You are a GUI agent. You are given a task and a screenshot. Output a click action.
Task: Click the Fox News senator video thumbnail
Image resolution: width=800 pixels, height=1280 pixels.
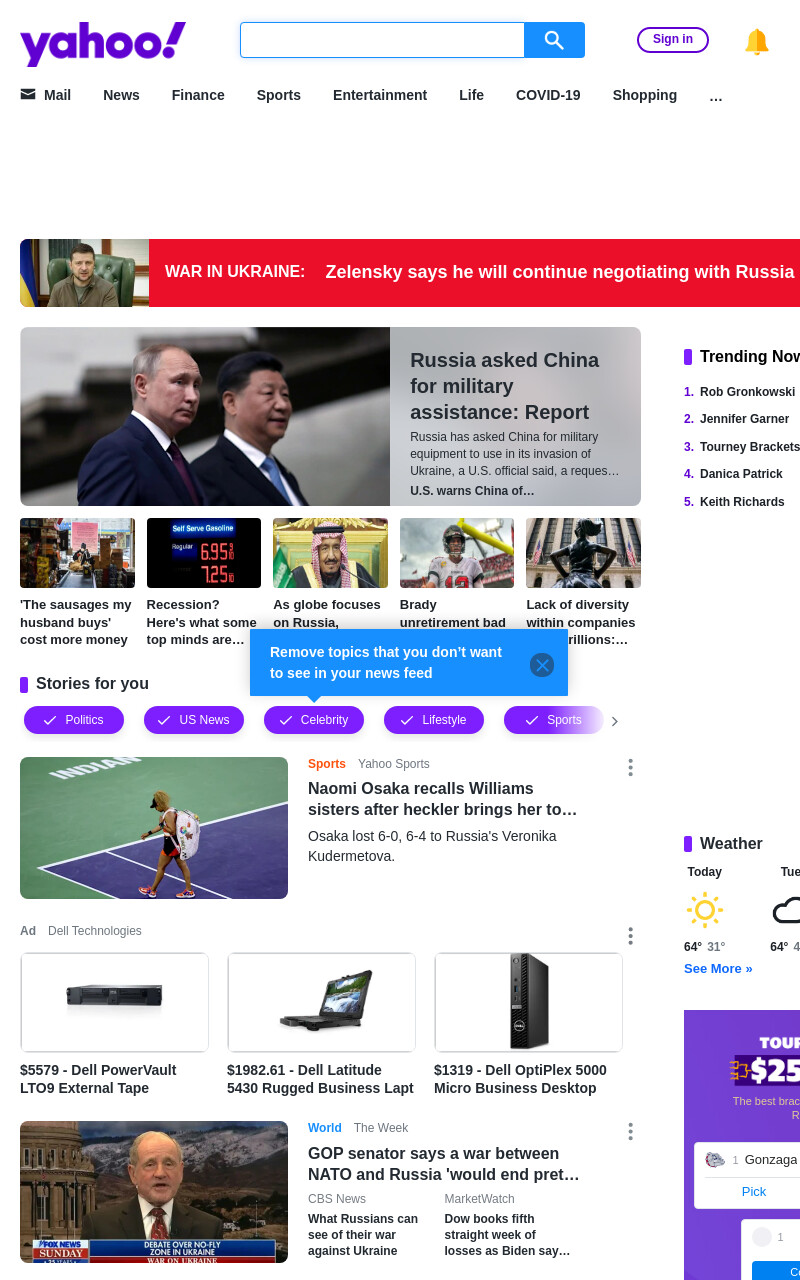[x=154, y=1192]
